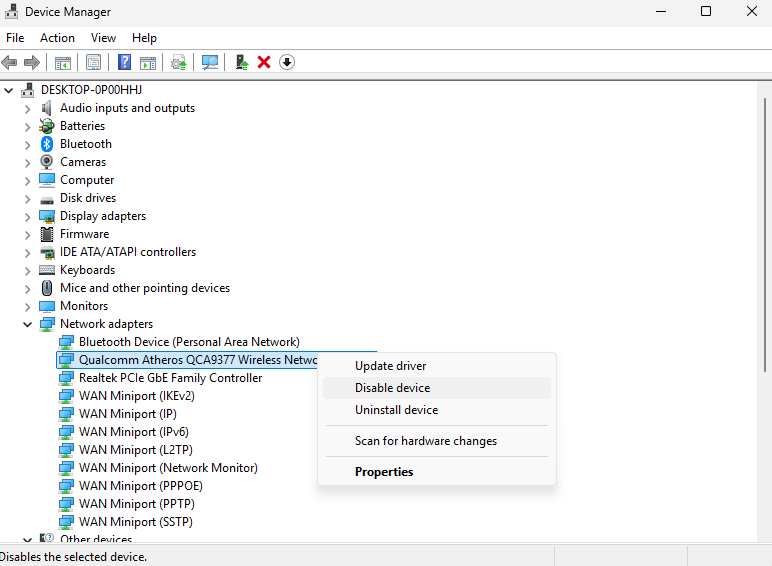Image resolution: width=772 pixels, height=566 pixels.
Task: Collapse the Network adapters category
Action: pyautogui.click(x=28, y=324)
